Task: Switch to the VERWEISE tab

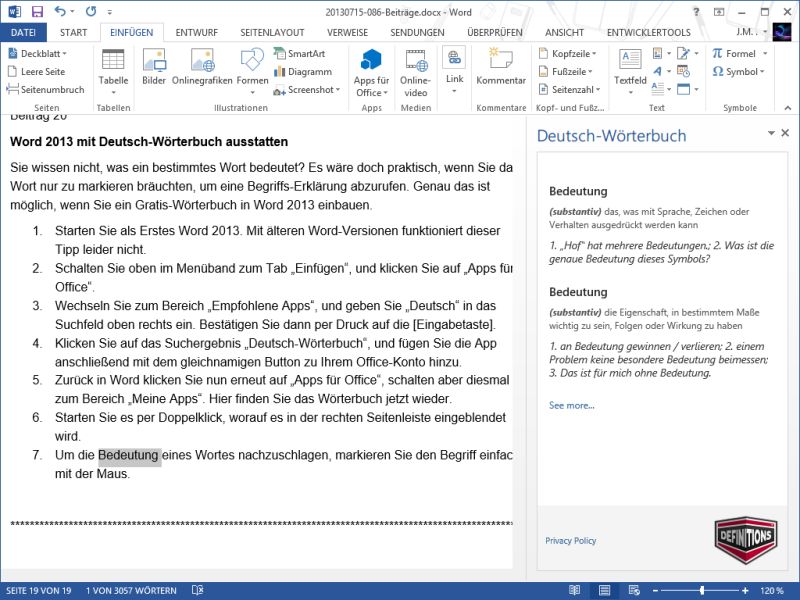Action: tap(347, 32)
